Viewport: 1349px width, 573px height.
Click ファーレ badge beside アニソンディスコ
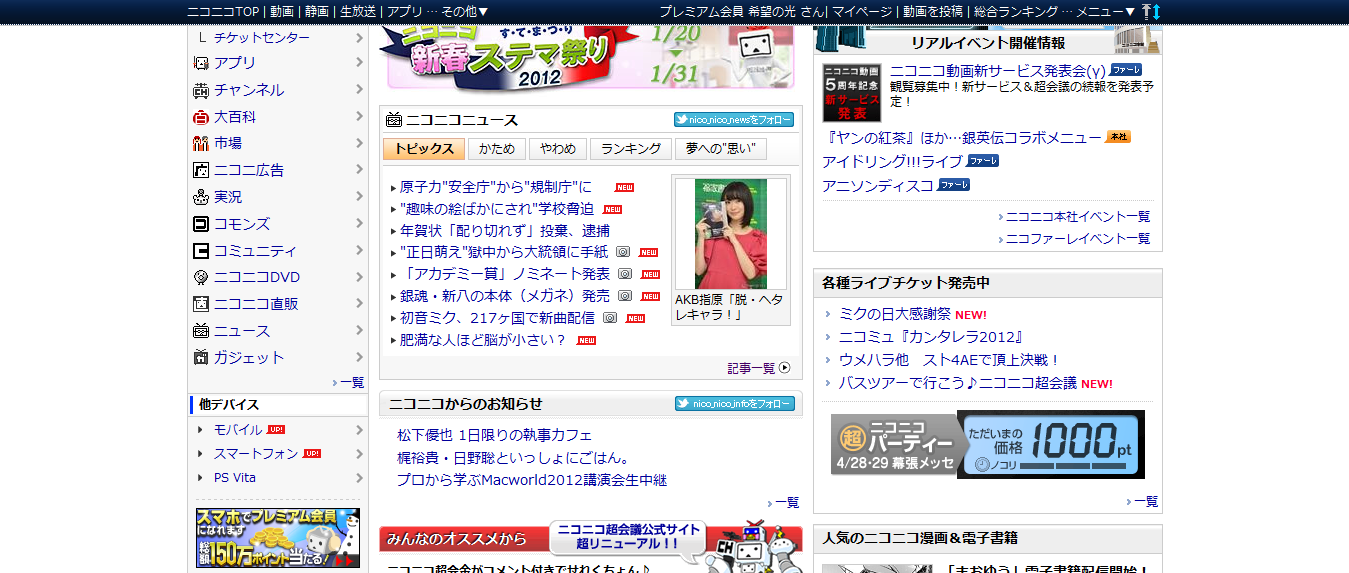(954, 185)
